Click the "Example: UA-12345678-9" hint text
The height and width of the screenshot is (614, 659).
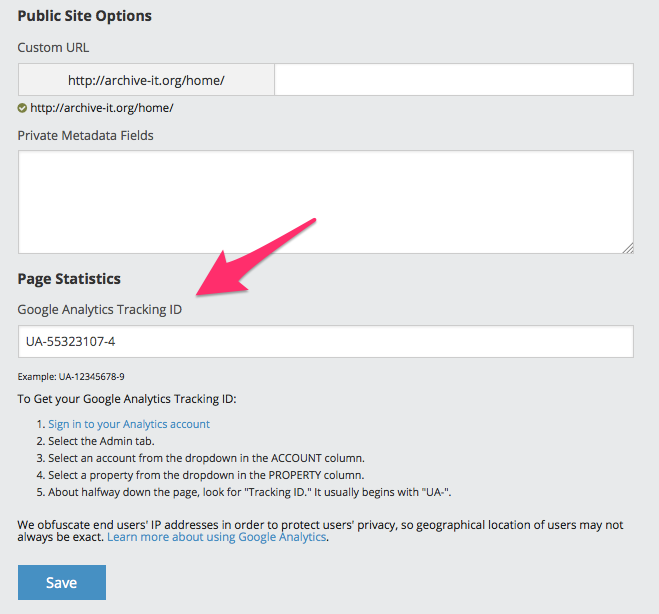coord(71,377)
